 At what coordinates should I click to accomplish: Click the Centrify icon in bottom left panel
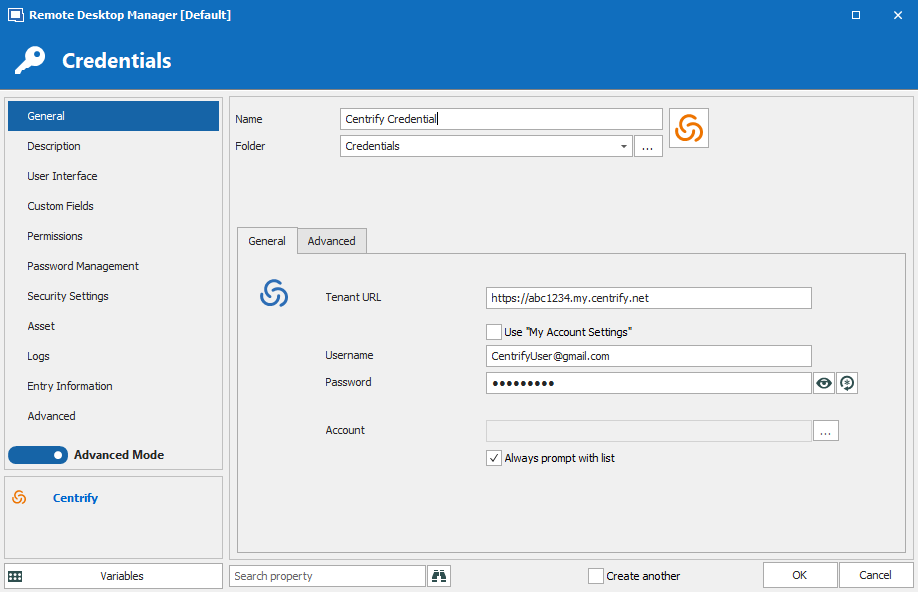tap(19, 498)
